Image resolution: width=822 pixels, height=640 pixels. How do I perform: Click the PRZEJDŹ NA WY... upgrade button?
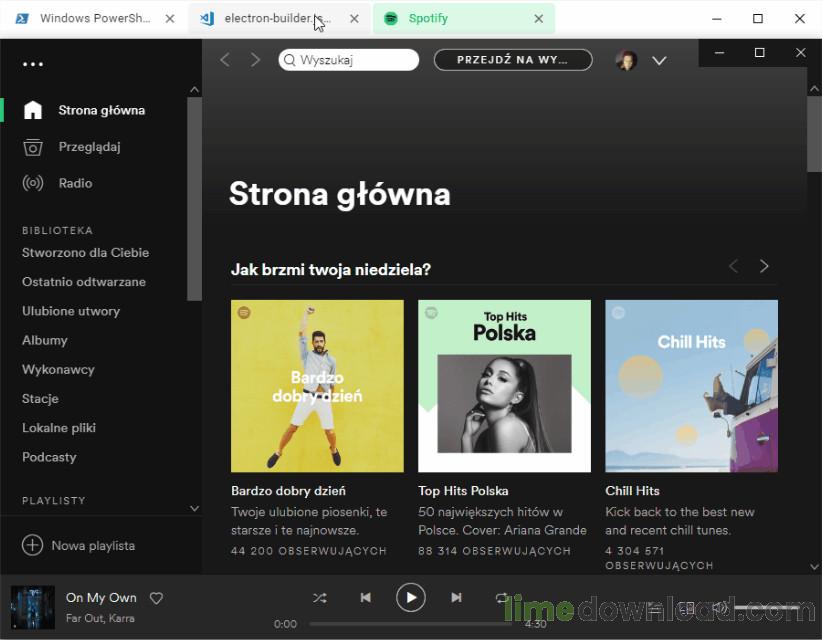[513, 60]
